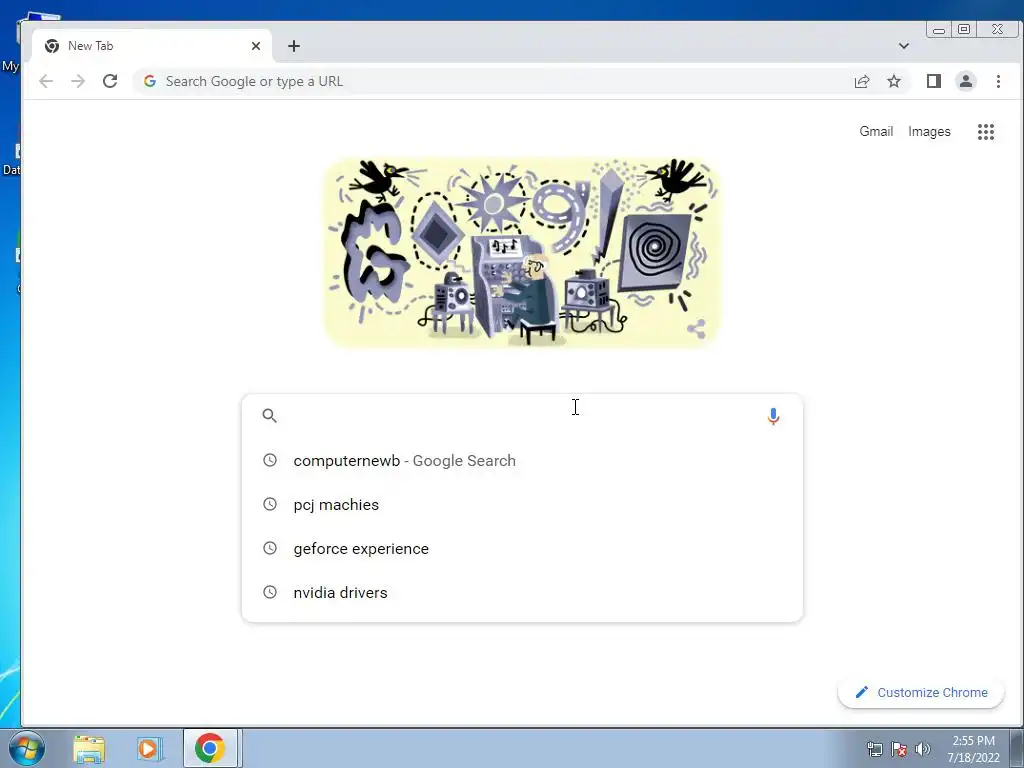Click the Google icon in the address bar
Image resolution: width=1024 pixels, height=768 pixels.
click(150, 81)
